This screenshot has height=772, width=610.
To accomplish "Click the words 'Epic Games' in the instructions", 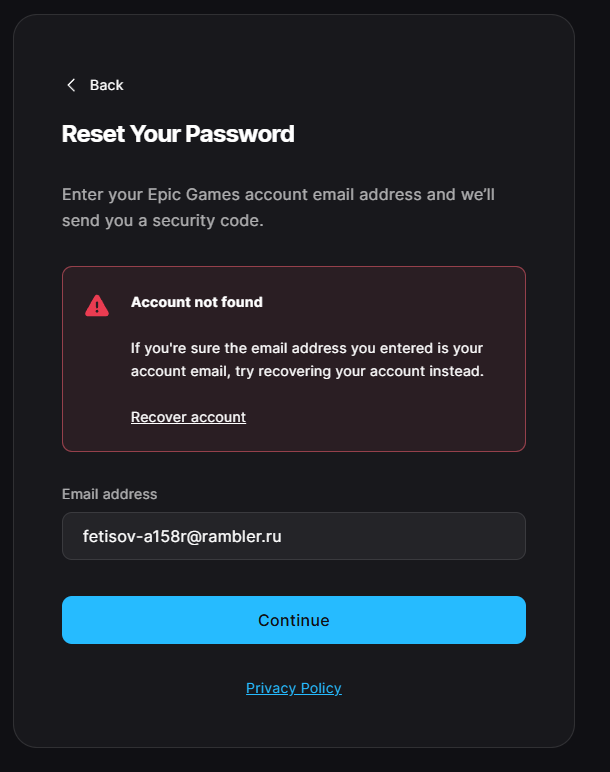I will [193, 194].
